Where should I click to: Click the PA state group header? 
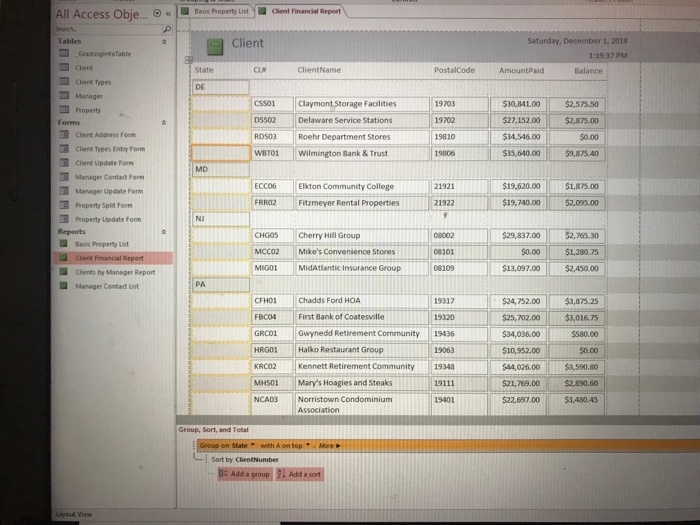[221, 284]
